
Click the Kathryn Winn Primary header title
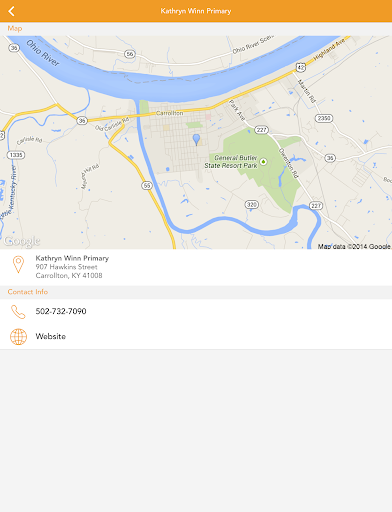(196, 11)
